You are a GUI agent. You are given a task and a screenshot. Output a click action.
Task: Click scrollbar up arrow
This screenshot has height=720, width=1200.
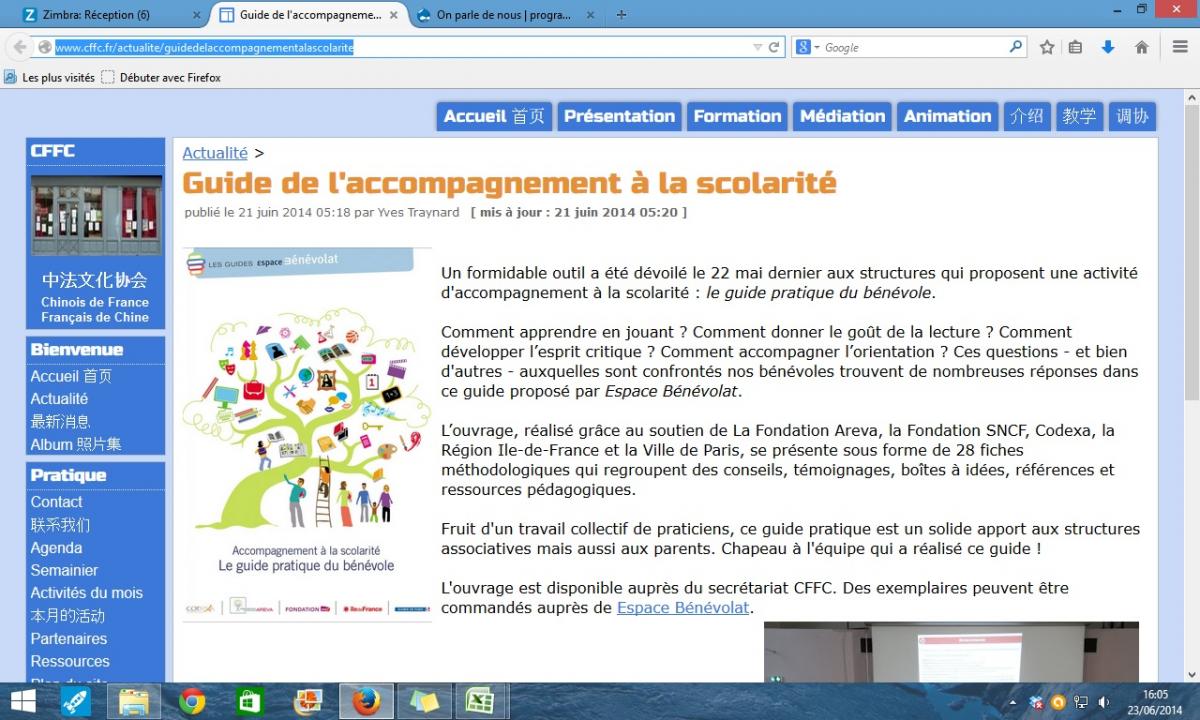1191,97
